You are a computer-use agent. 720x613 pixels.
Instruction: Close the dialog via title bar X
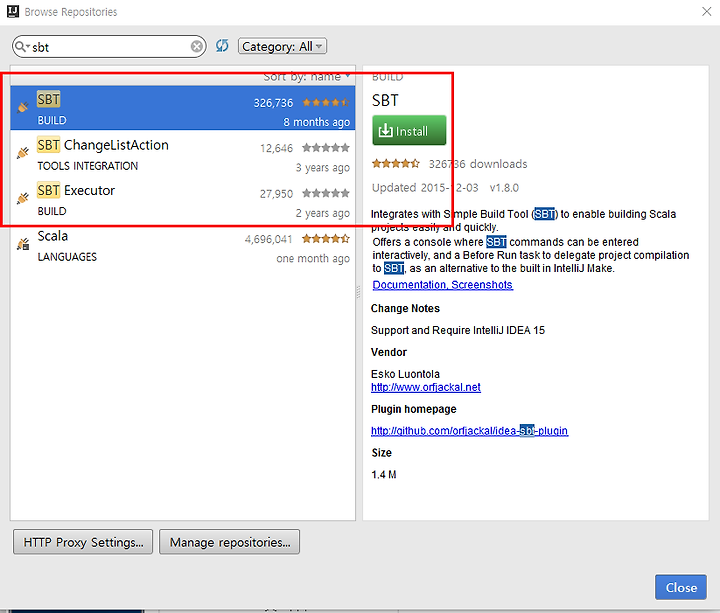(706, 11)
